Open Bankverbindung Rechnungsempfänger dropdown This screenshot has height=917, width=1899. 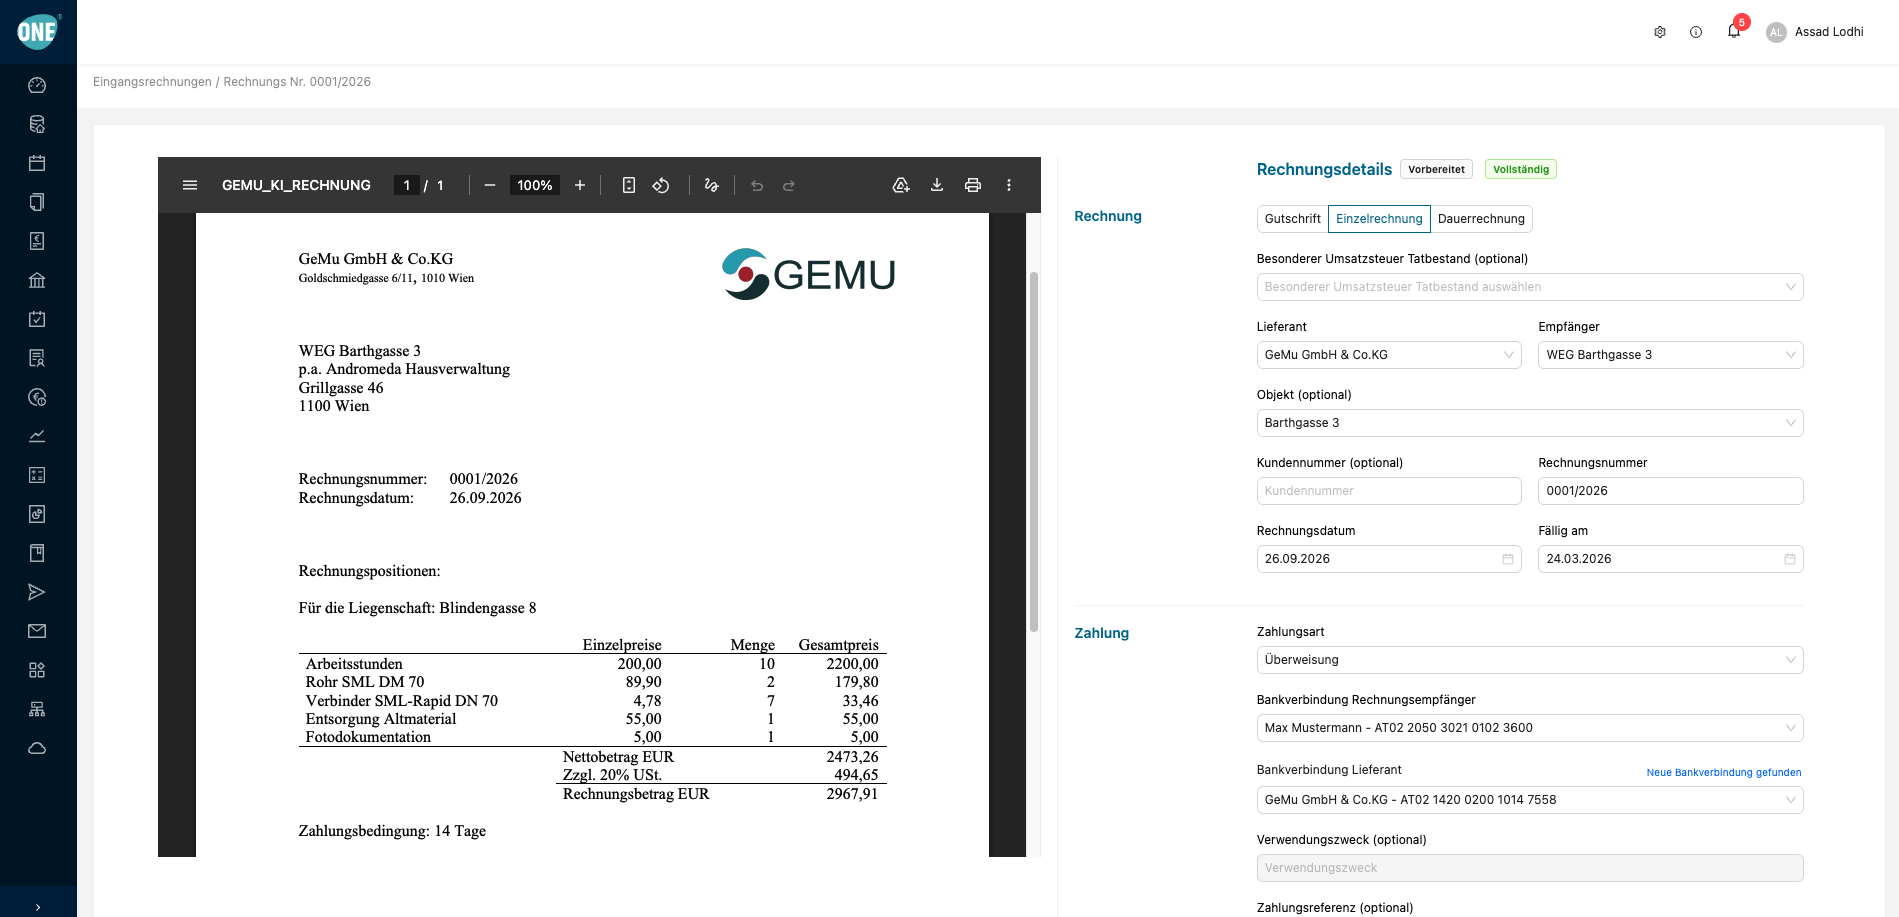coord(1530,728)
